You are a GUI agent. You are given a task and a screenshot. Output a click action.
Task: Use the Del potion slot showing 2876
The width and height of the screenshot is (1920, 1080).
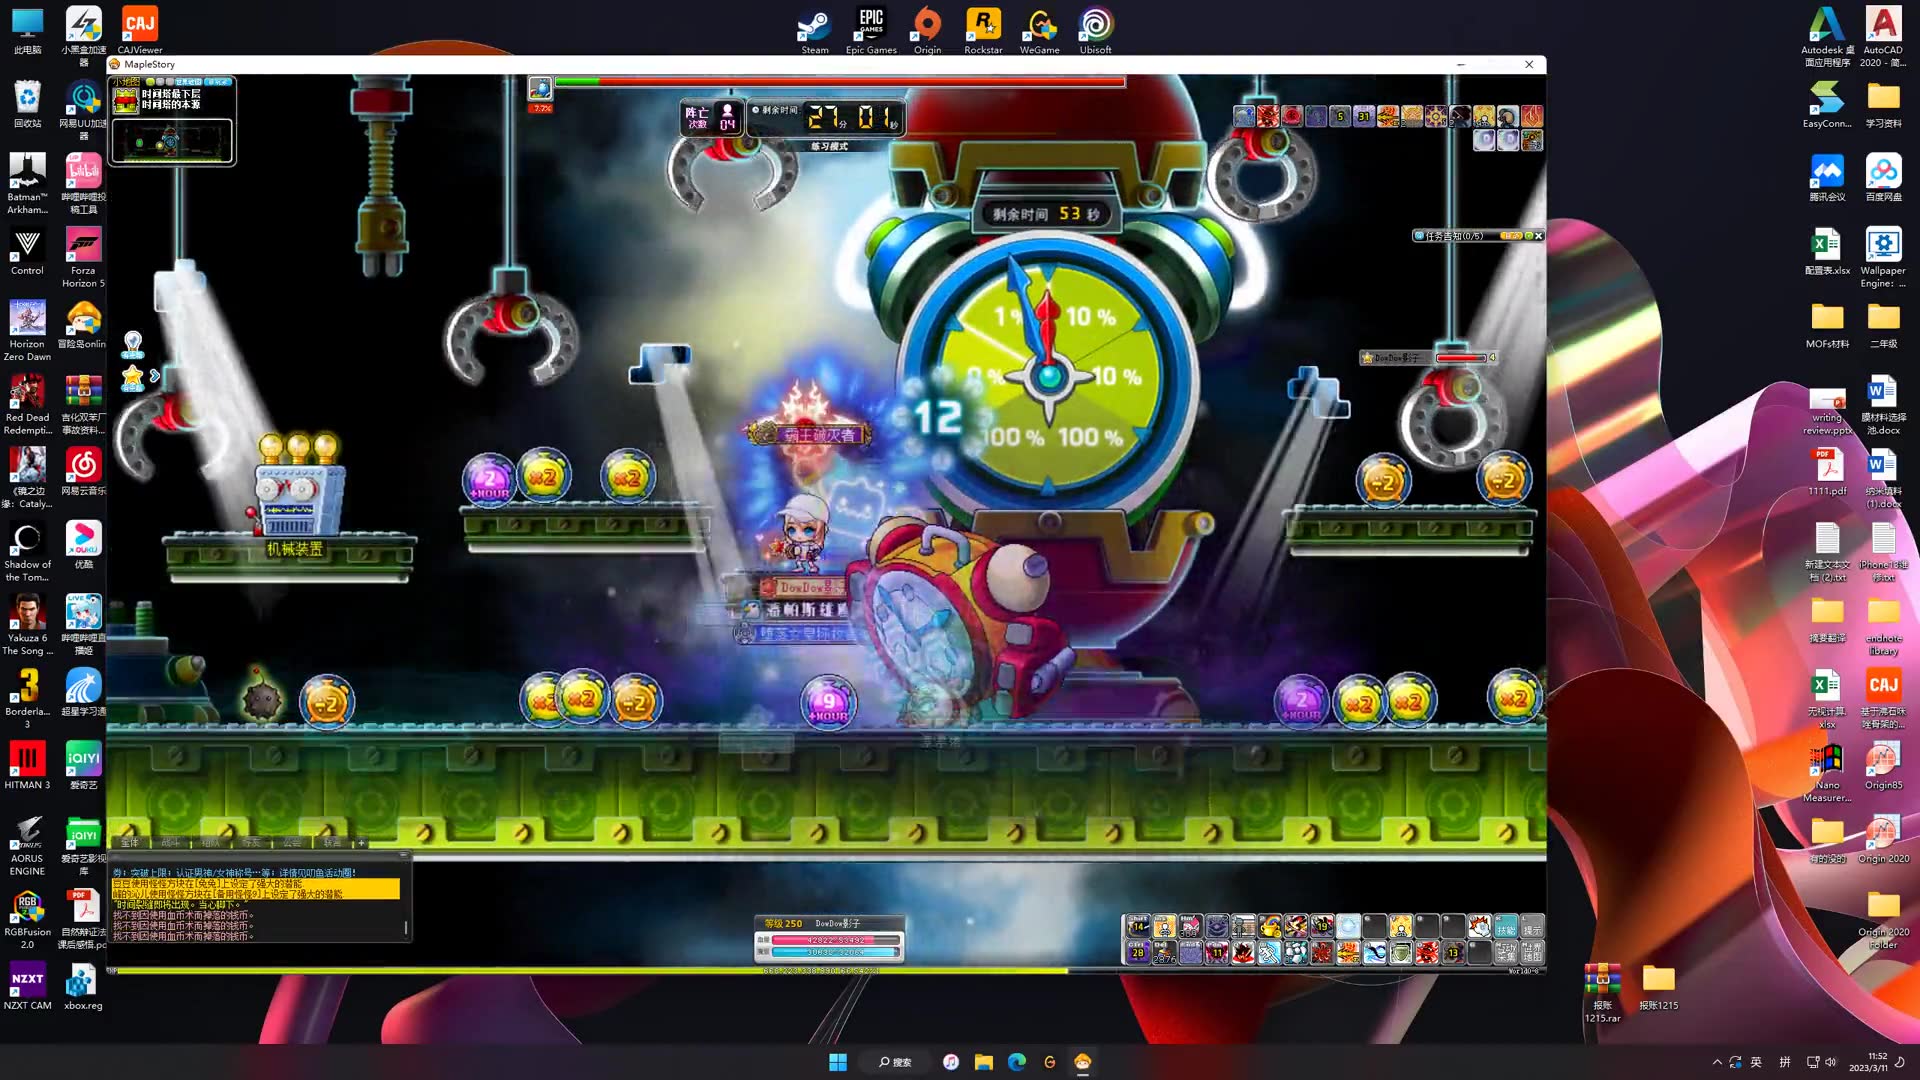pos(1165,952)
